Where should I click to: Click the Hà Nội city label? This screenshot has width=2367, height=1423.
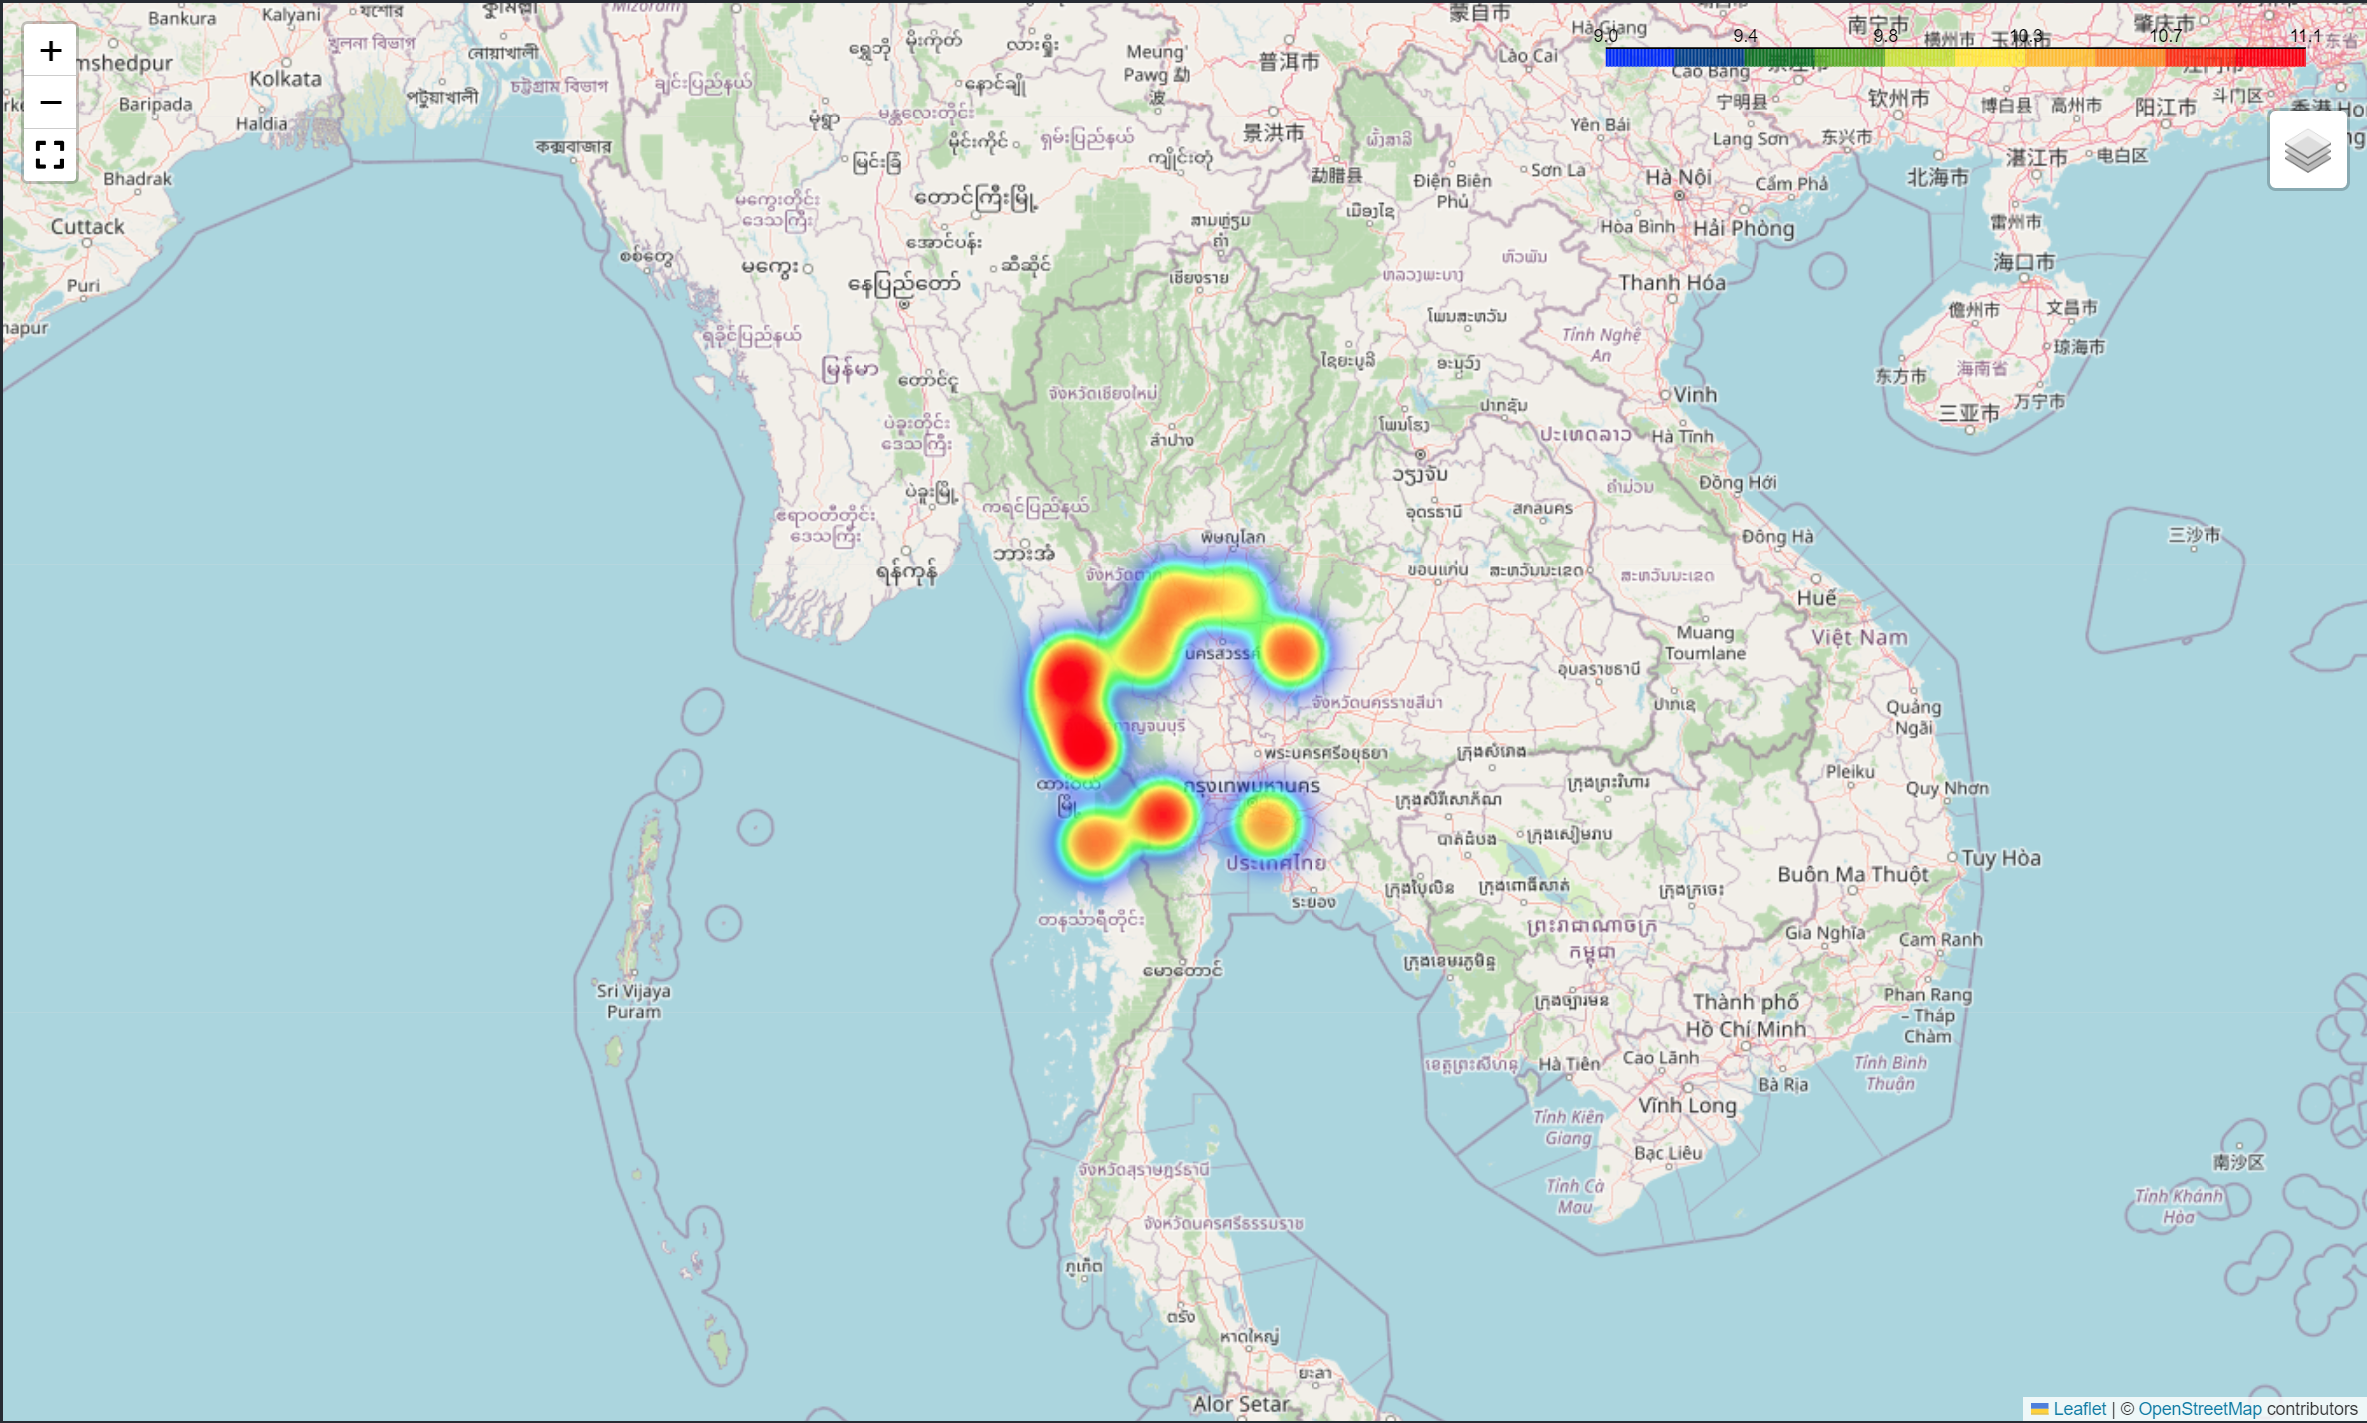1679,178
